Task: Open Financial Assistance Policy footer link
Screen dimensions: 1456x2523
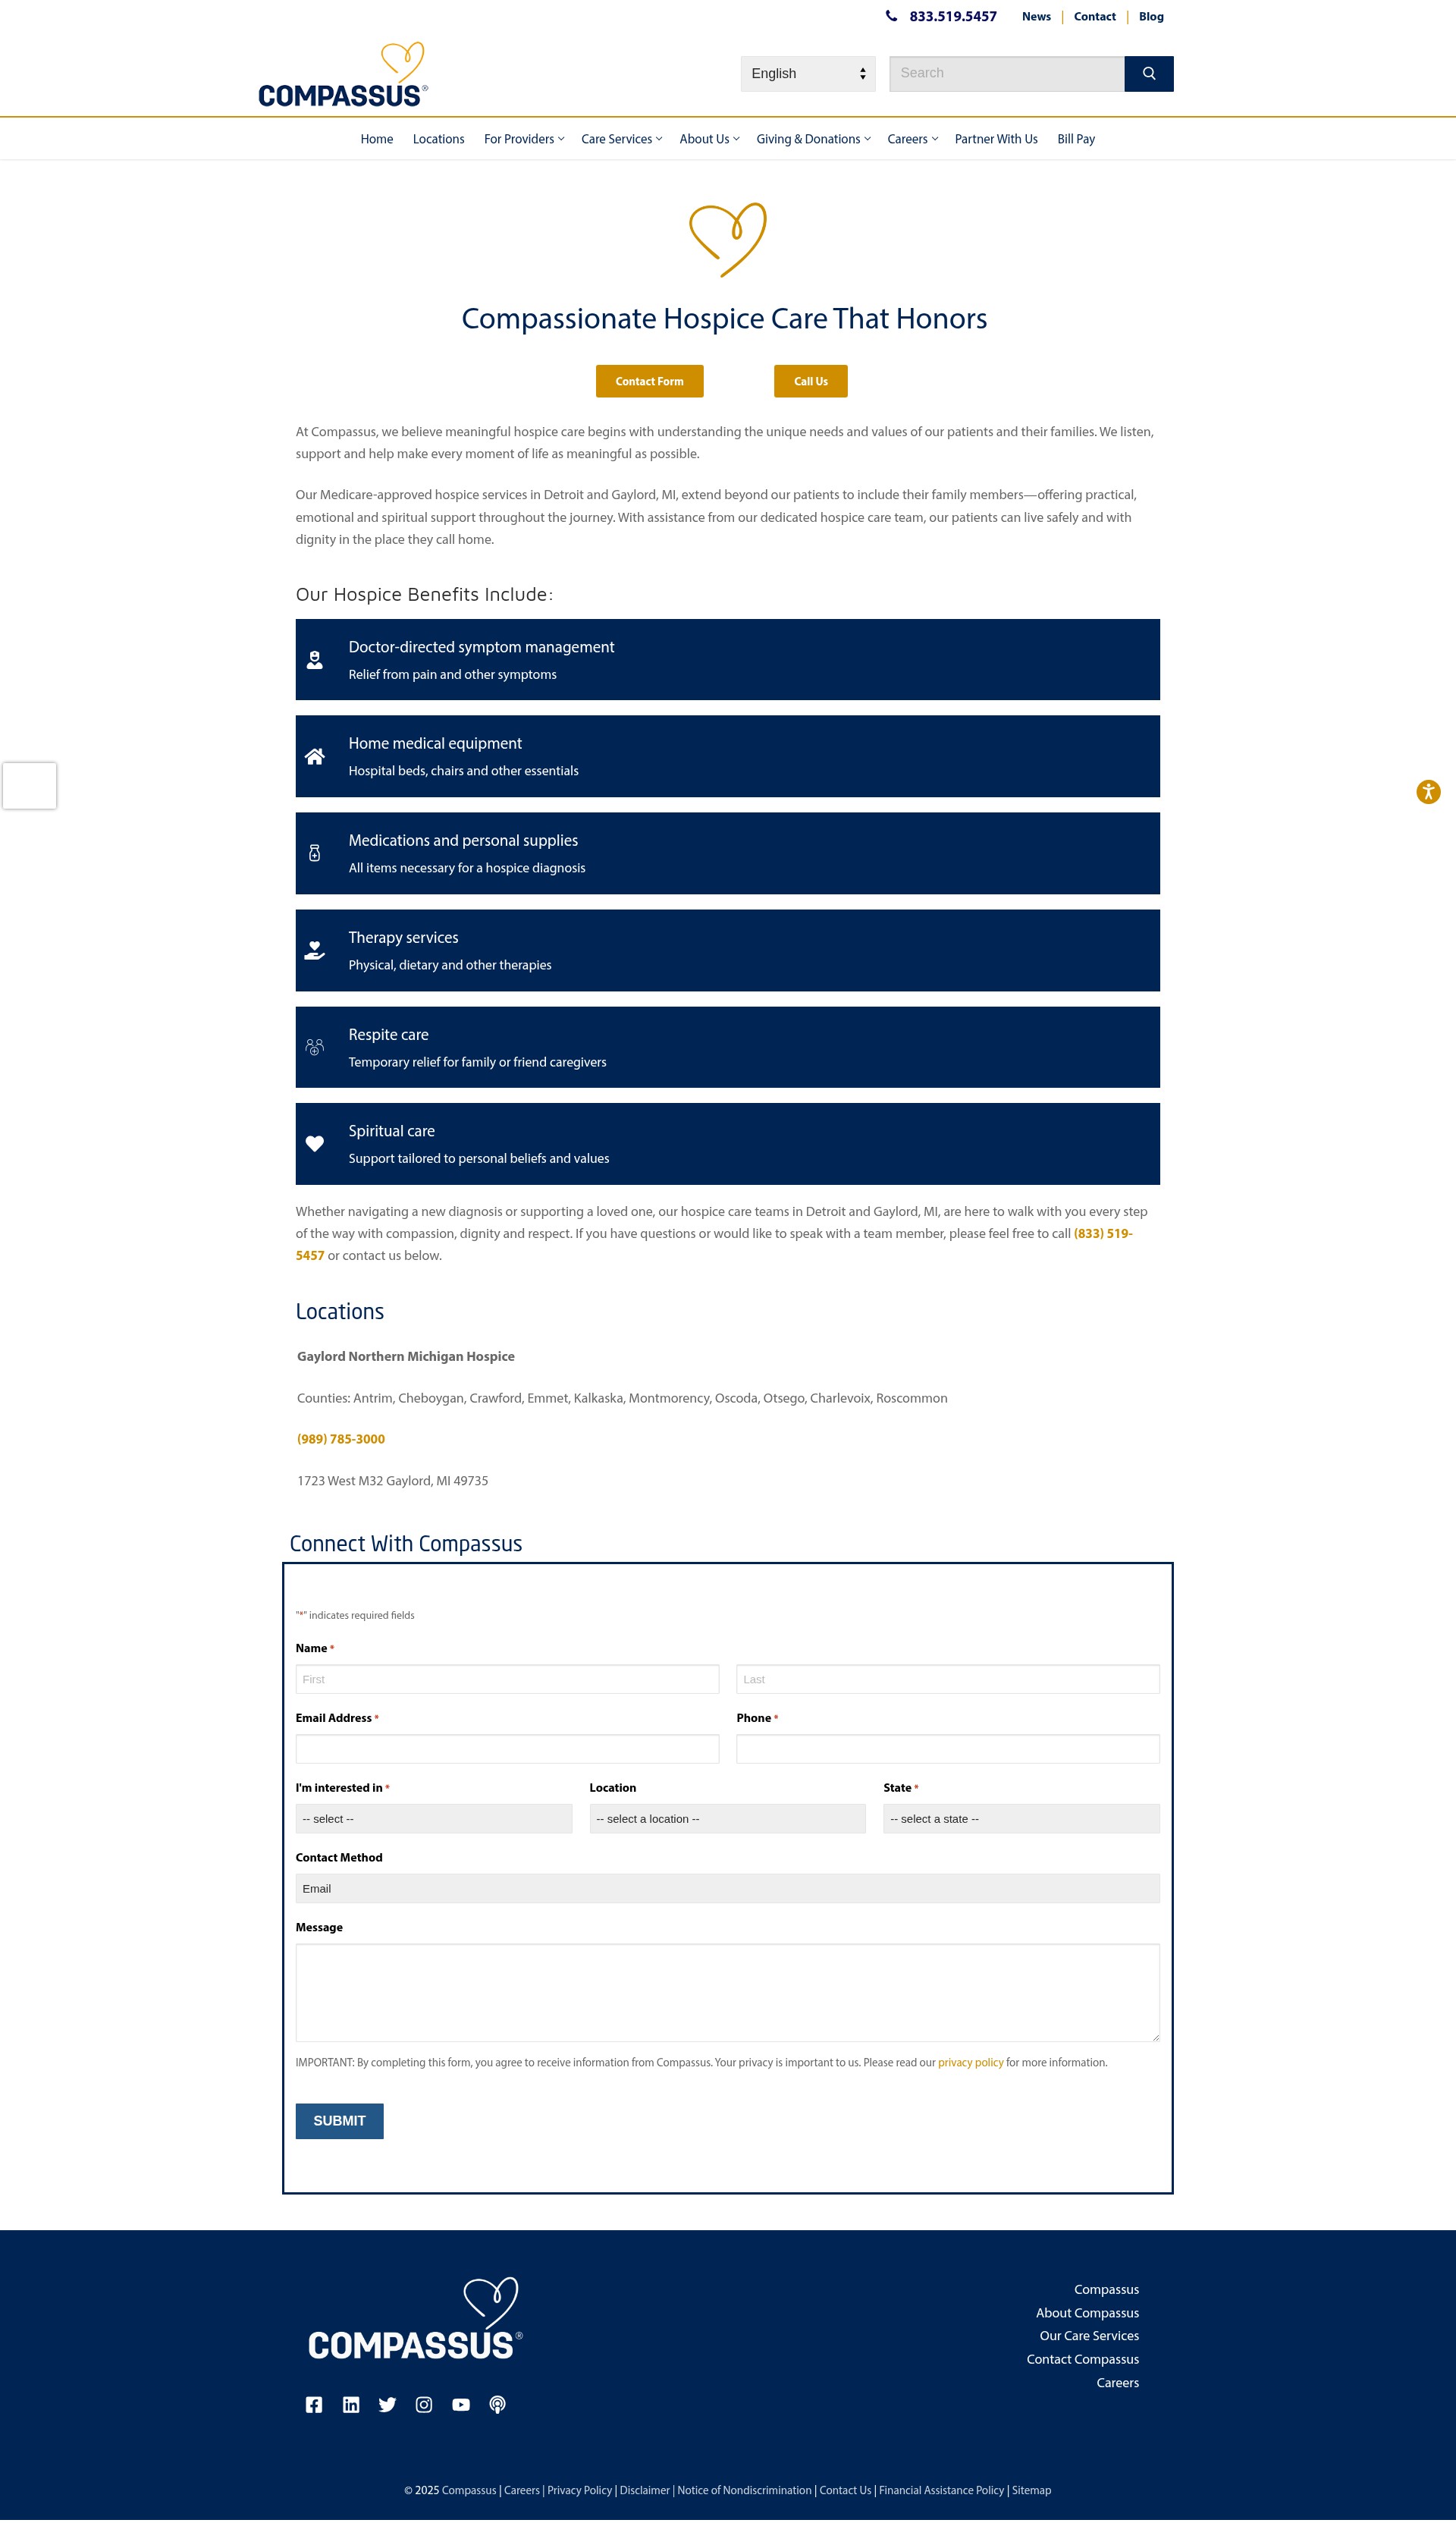Action: click(x=941, y=2490)
